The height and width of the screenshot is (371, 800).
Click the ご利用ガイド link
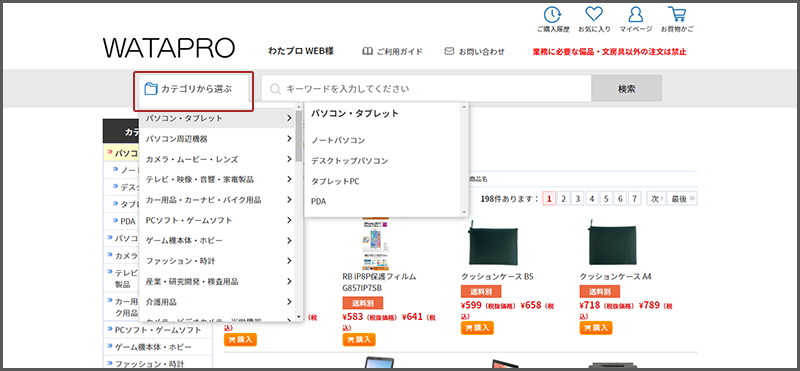pos(400,52)
